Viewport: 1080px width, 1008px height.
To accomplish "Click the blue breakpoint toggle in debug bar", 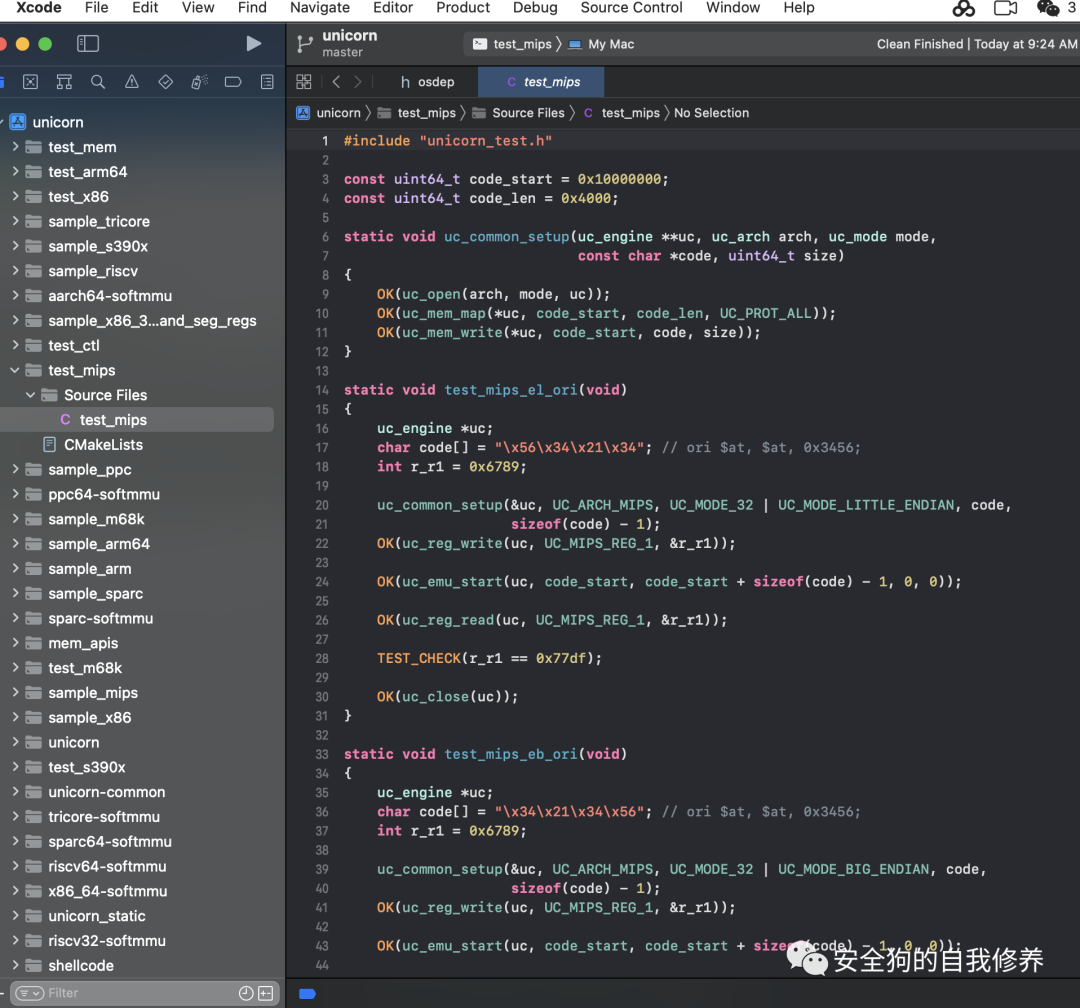I will (x=307, y=994).
